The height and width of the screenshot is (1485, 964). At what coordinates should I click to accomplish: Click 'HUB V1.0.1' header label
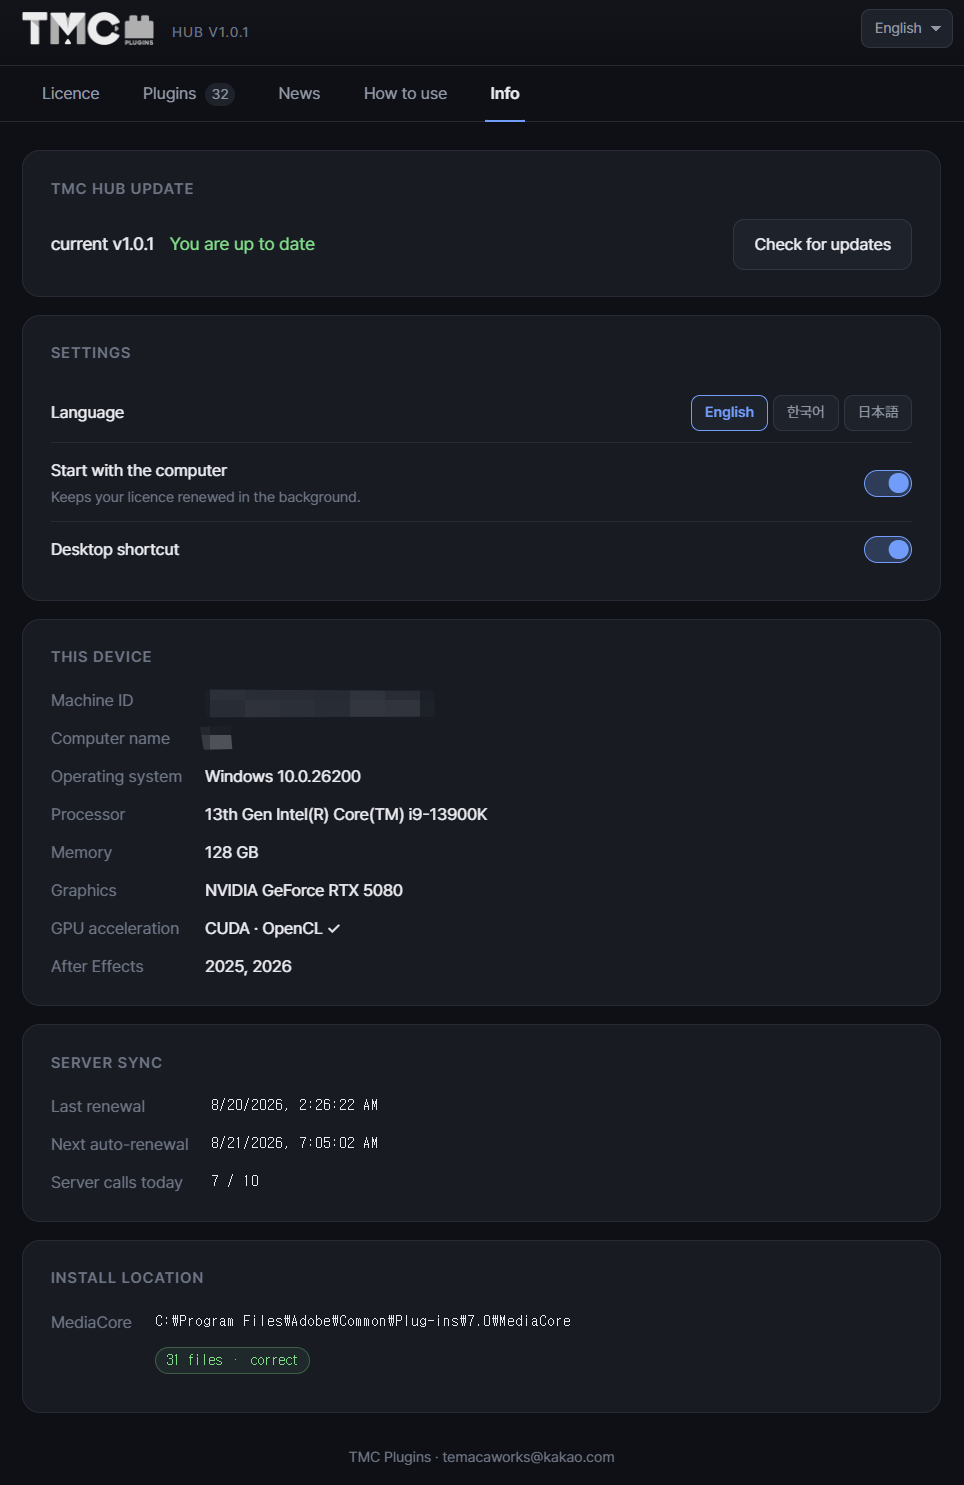(210, 32)
